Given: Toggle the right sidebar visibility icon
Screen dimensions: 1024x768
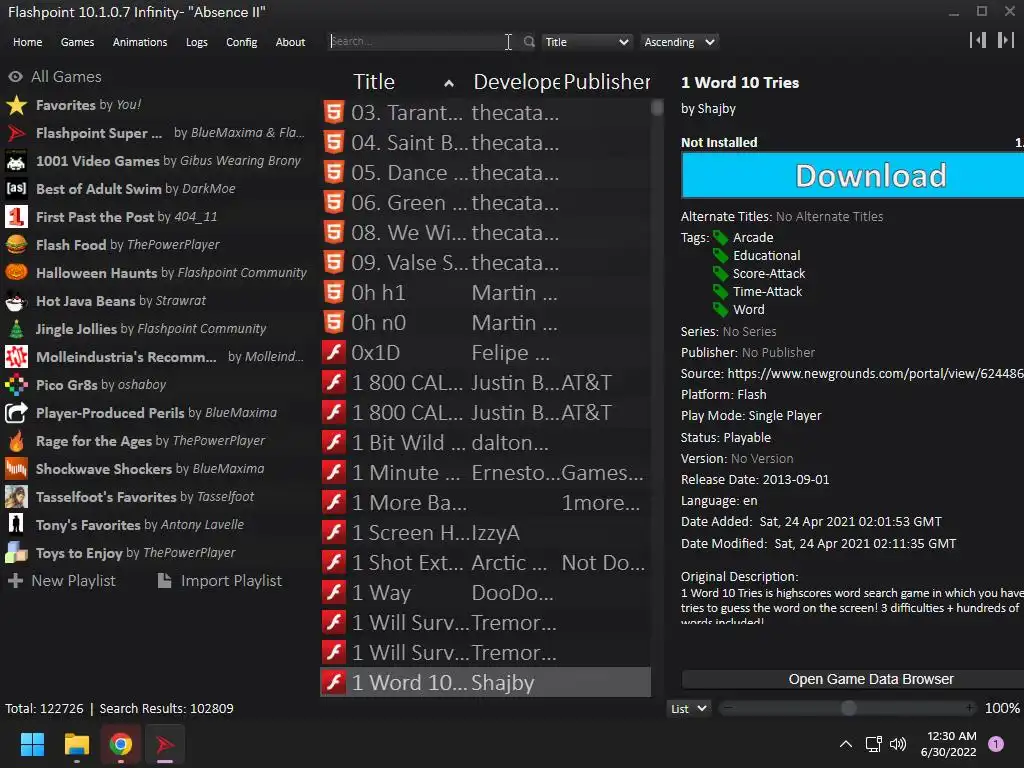Looking at the screenshot, I should tap(1006, 40).
